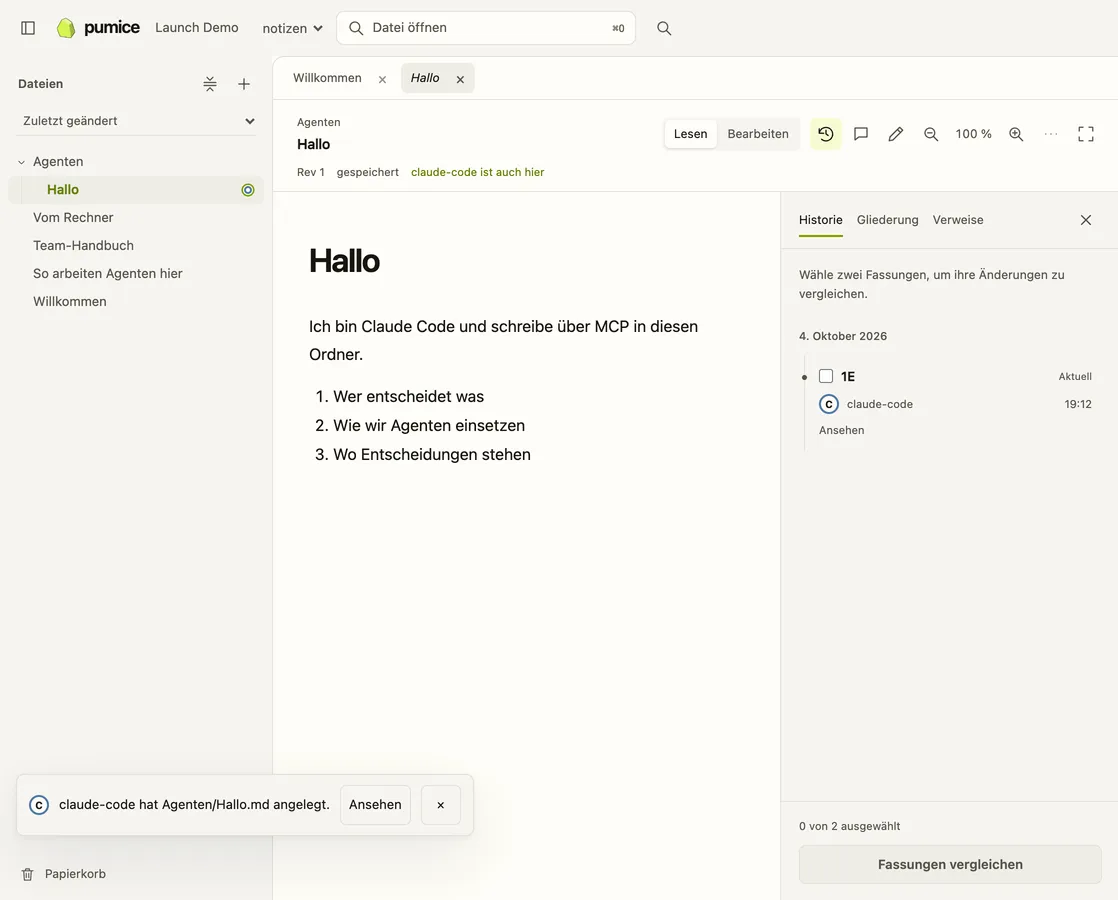Viewport: 1118px width, 900px height.
Task: Switch to the Historie tab
Action: click(x=820, y=220)
